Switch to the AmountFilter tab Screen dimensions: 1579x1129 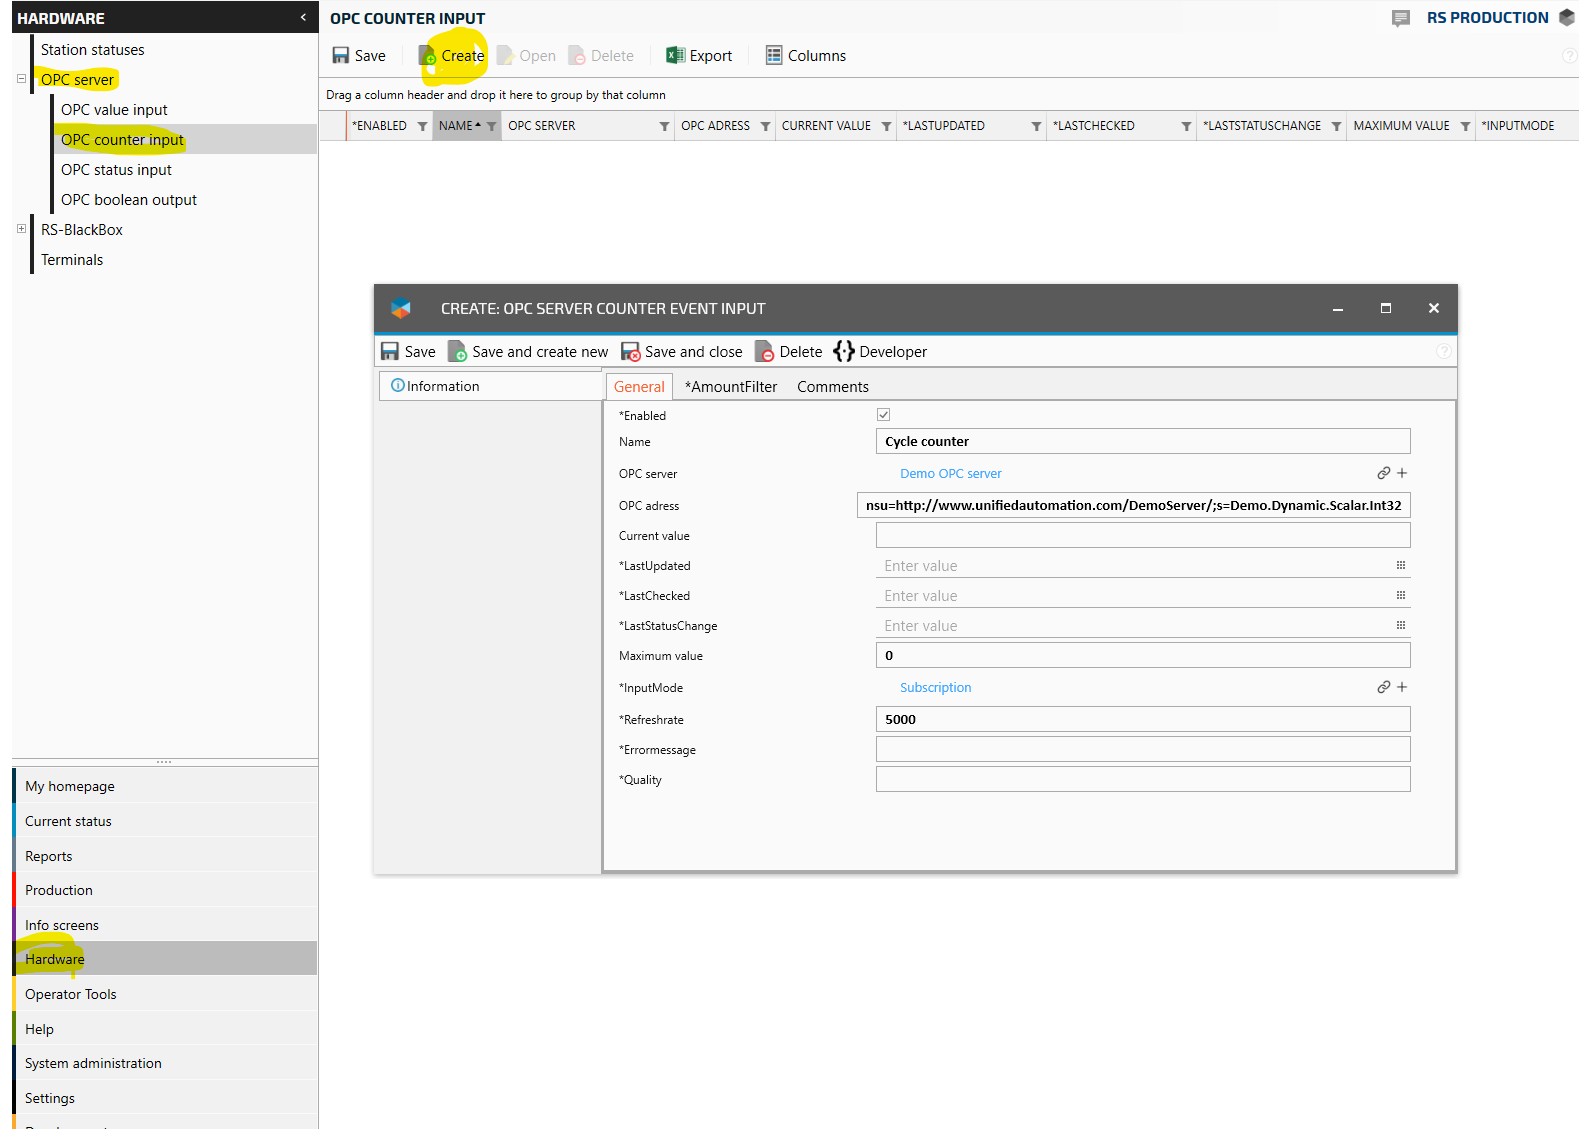click(730, 387)
